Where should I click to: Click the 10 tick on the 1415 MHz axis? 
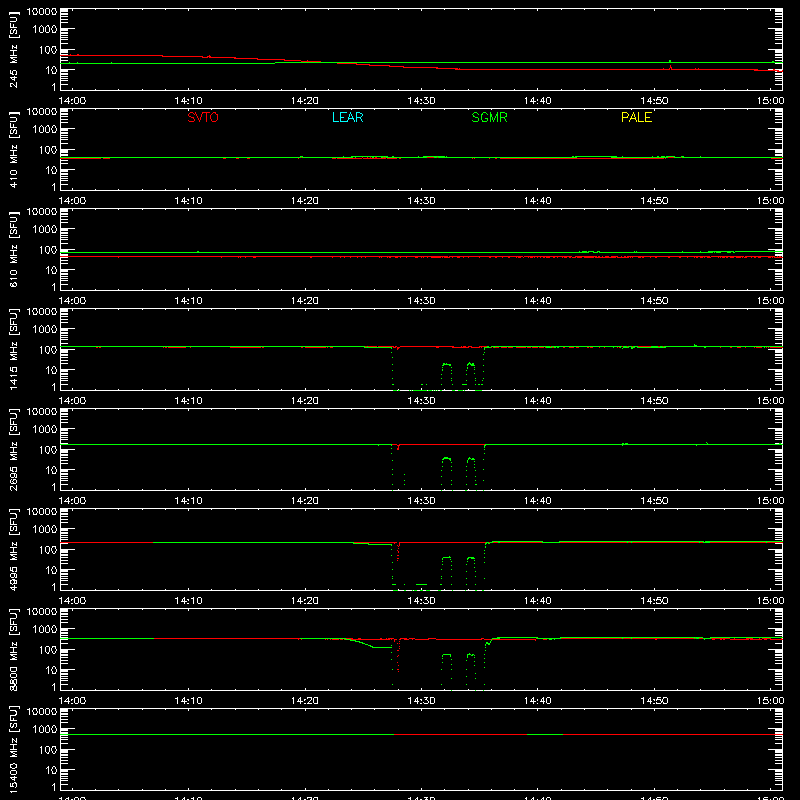(51, 370)
